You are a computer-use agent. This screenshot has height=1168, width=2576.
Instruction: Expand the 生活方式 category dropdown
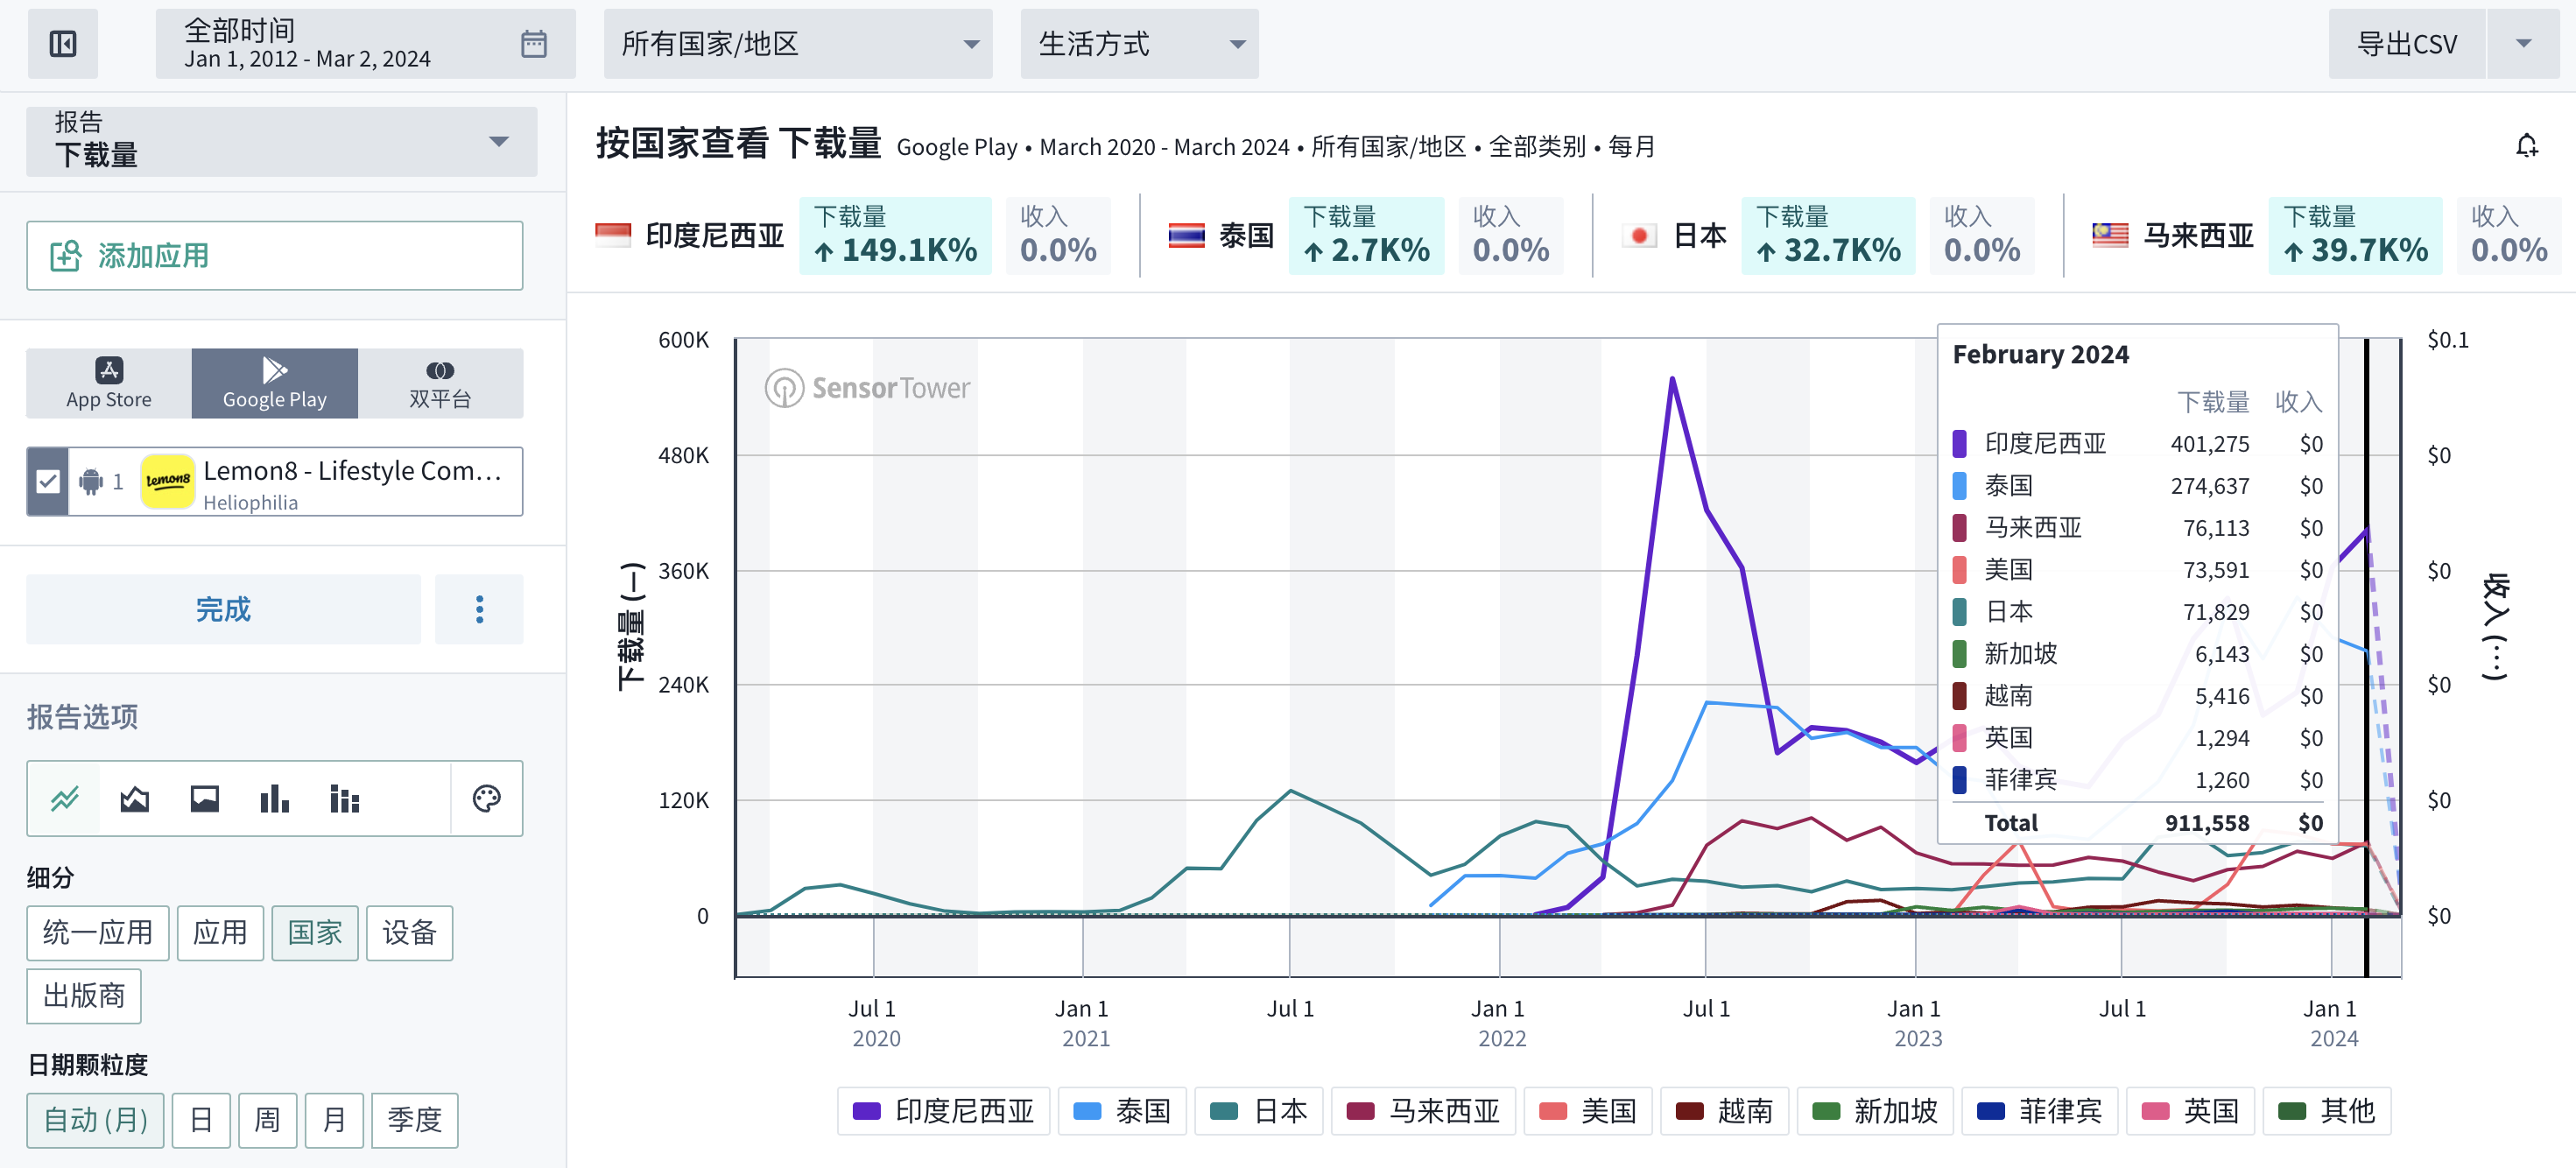(x=1139, y=44)
